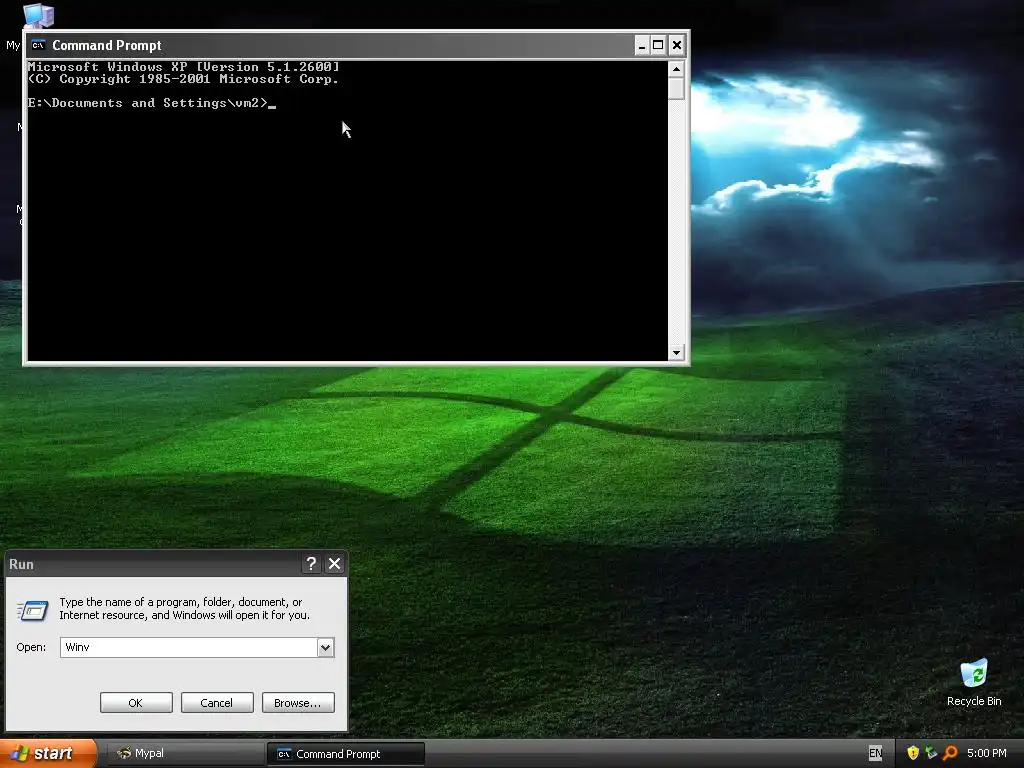Click the Recycle Bin label text
Screen dimensions: 1024x768
(974, 701)
